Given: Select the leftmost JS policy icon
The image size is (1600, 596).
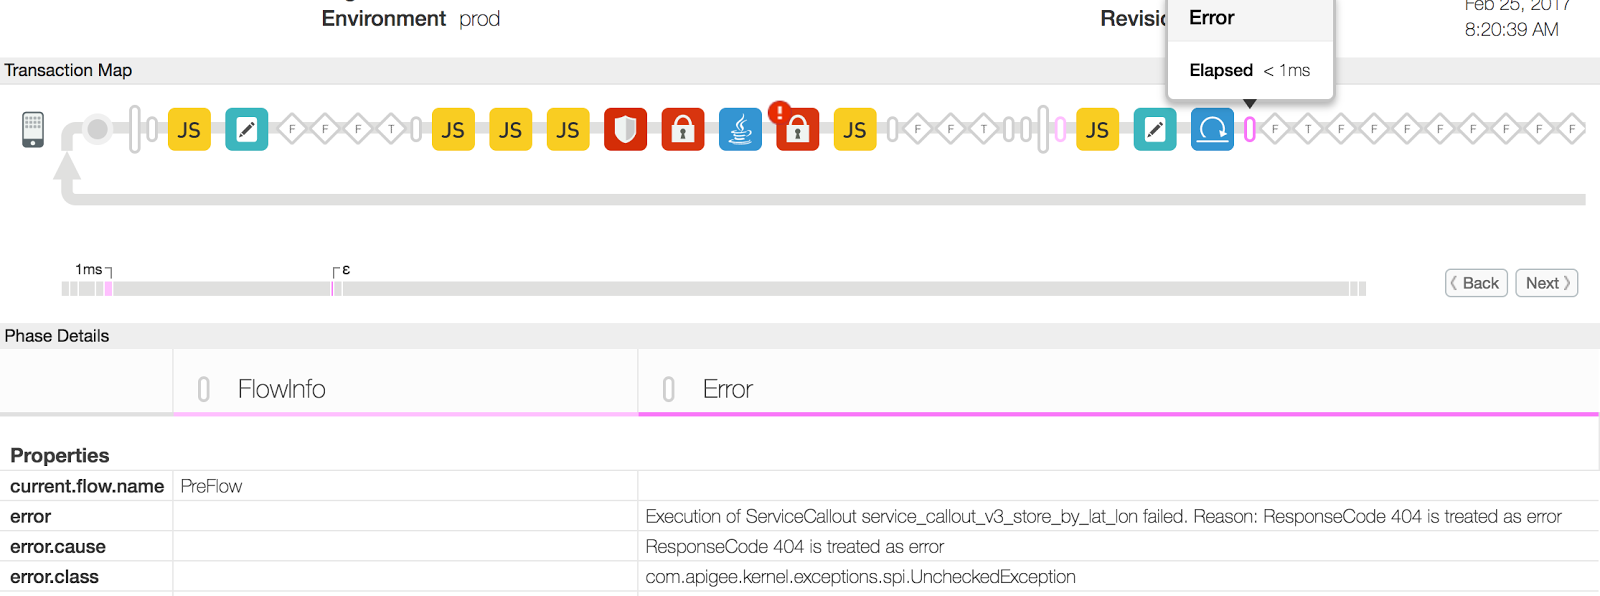Looking at the screenshot, I should 189,130.
